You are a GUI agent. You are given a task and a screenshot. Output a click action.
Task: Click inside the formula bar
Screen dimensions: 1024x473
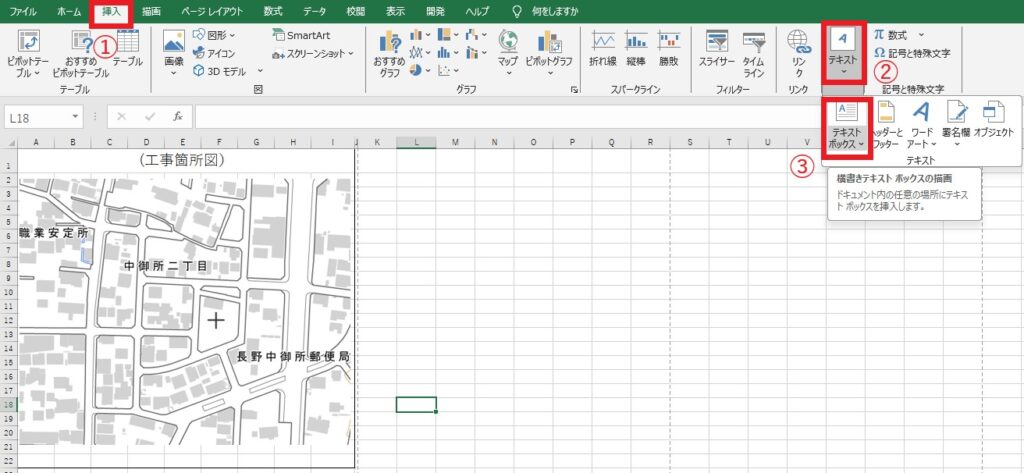500,117
